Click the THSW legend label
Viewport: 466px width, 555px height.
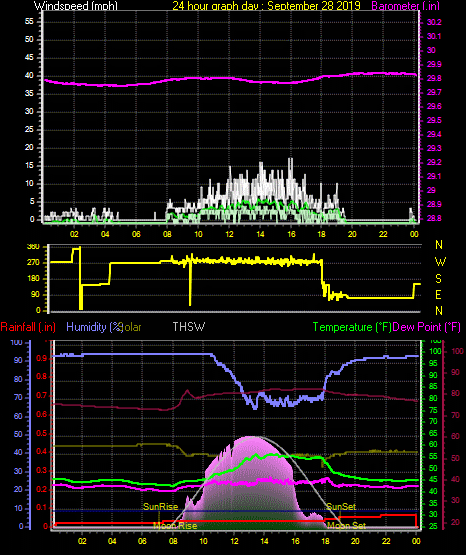pyautogui.click(x=189, y=327)
